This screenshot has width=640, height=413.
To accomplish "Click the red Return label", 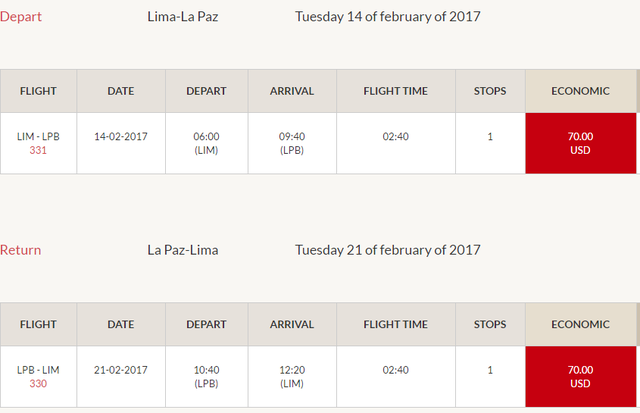I will coord(20,250).
